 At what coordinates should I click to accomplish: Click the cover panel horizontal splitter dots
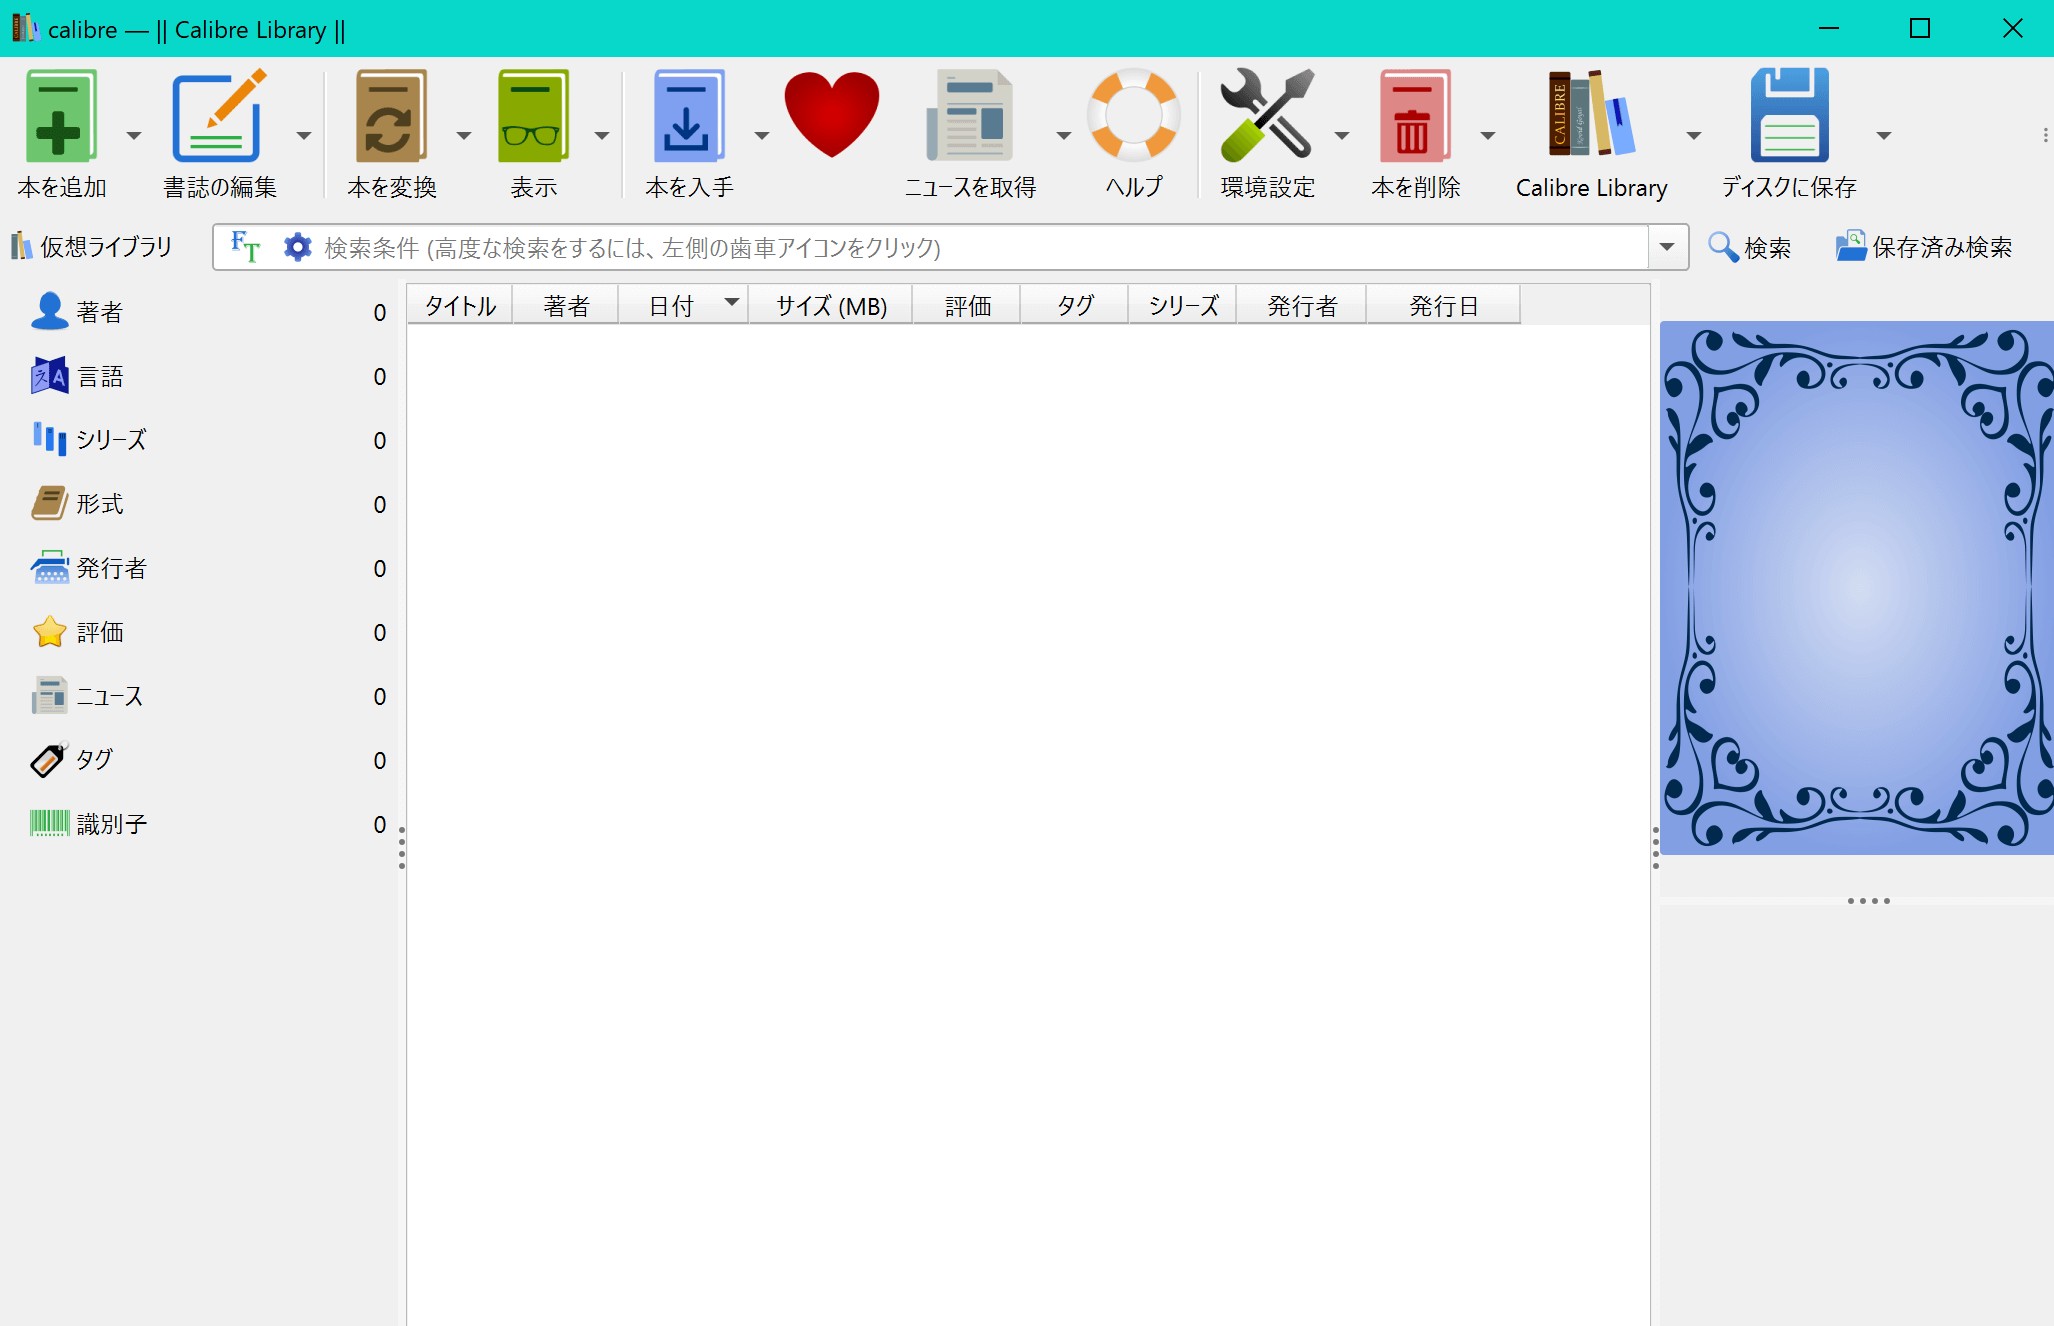point(1868,901)
